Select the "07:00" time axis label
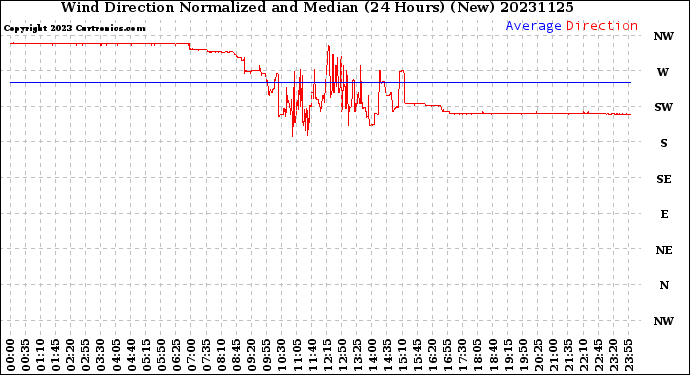 point(191,355)
